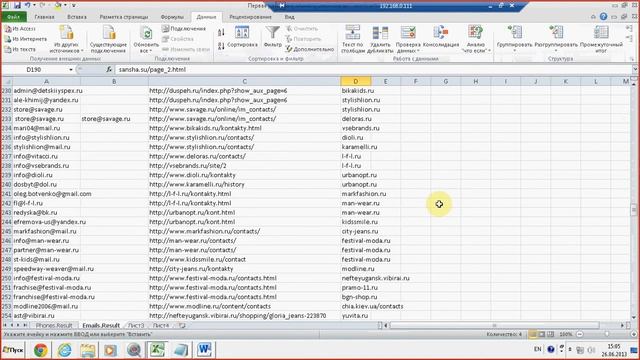Open the Лист3 sheet tab

tap(136, 326)
